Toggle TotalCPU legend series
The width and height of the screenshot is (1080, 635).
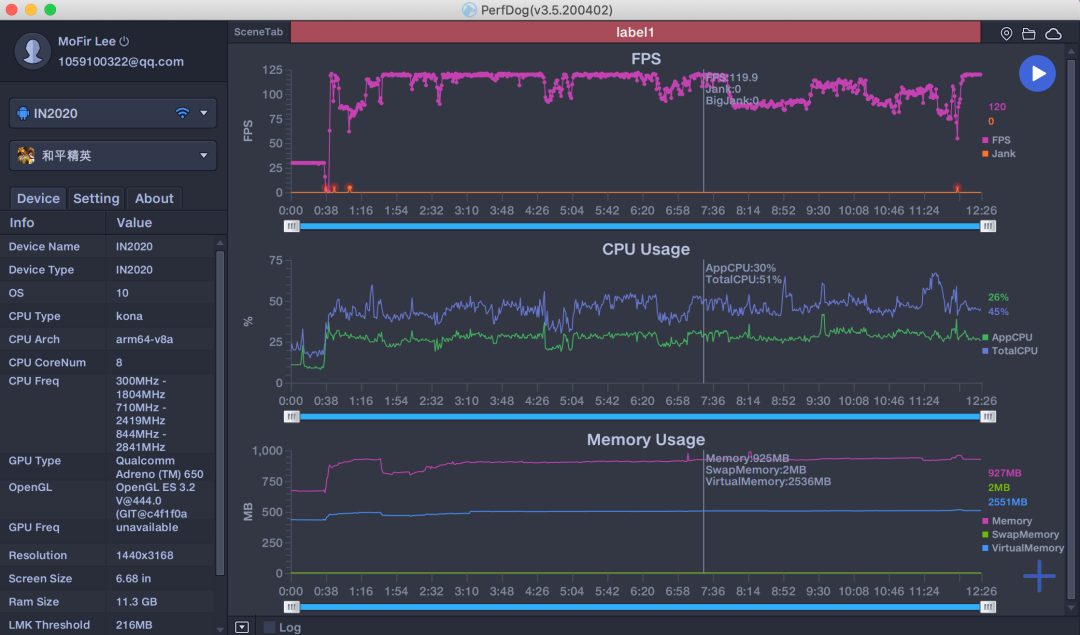pos(1010,351)
